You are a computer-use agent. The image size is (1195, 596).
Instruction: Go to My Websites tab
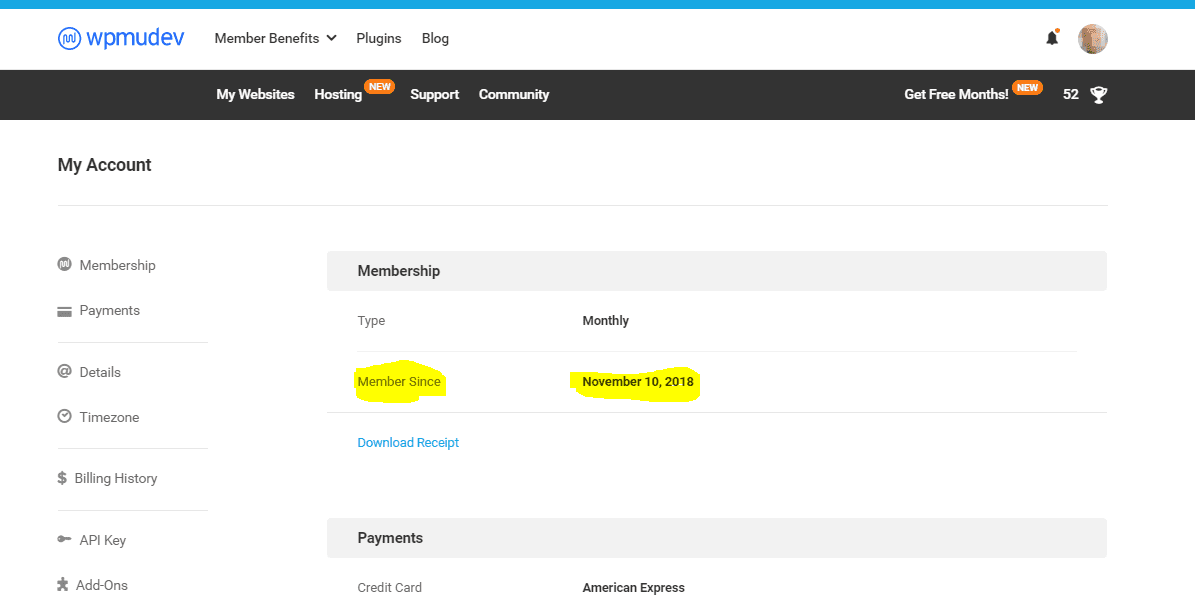click(255, 94)
